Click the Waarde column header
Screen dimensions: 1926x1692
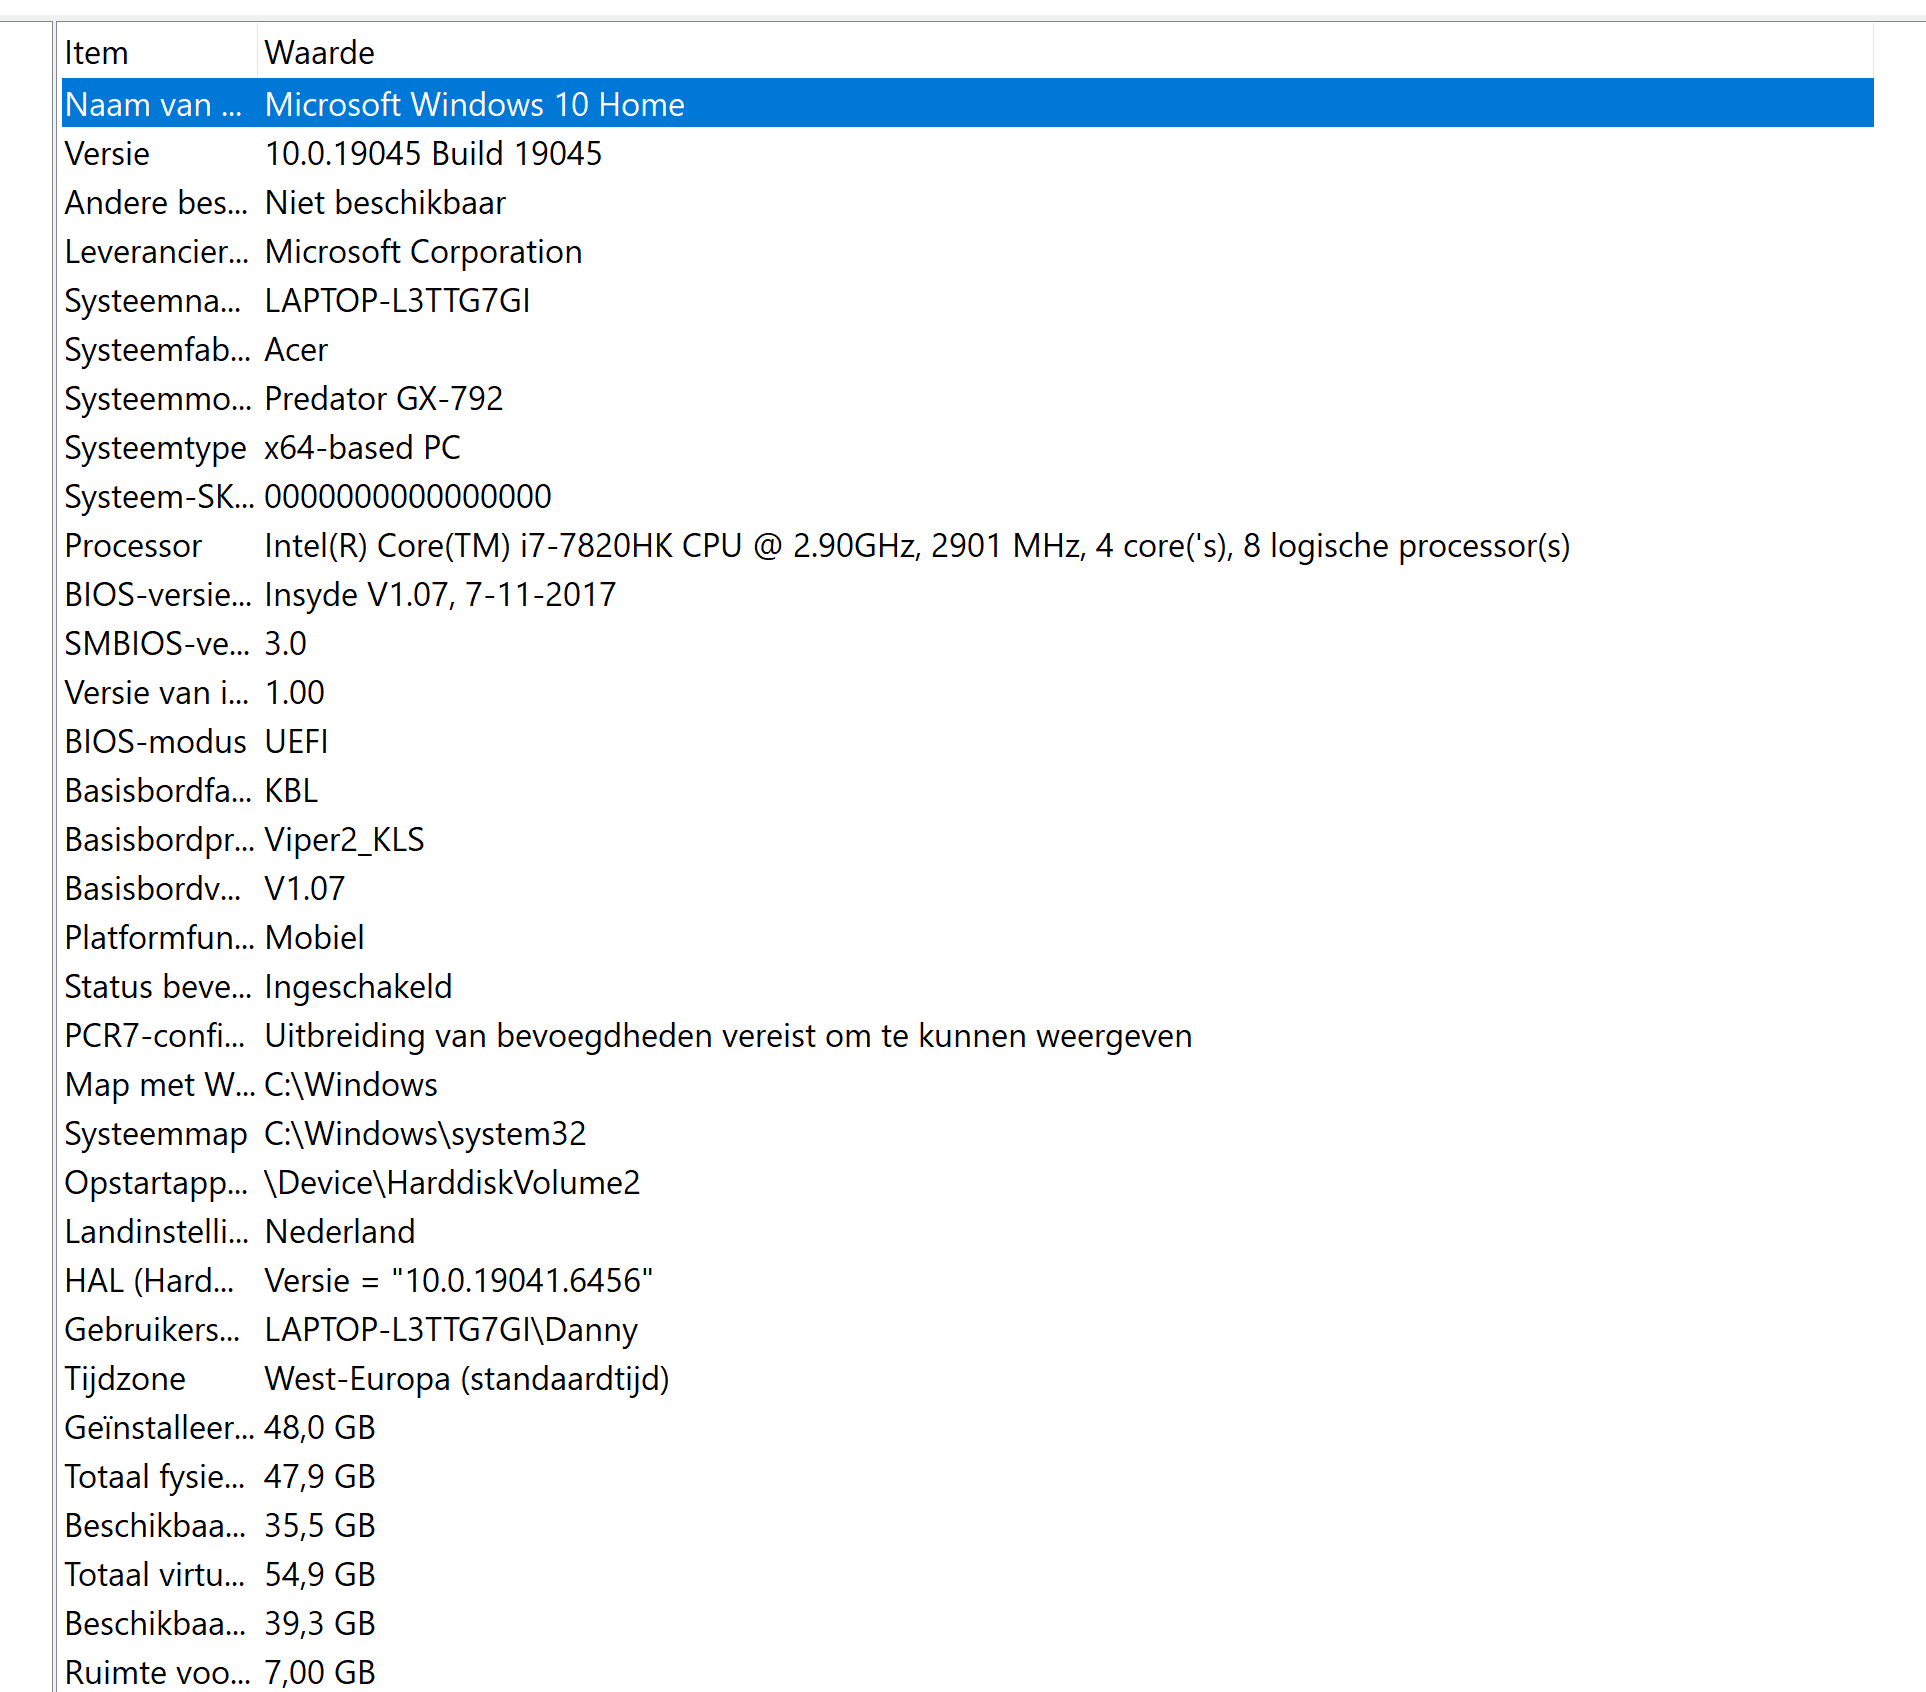click(x=1065, y=52)
